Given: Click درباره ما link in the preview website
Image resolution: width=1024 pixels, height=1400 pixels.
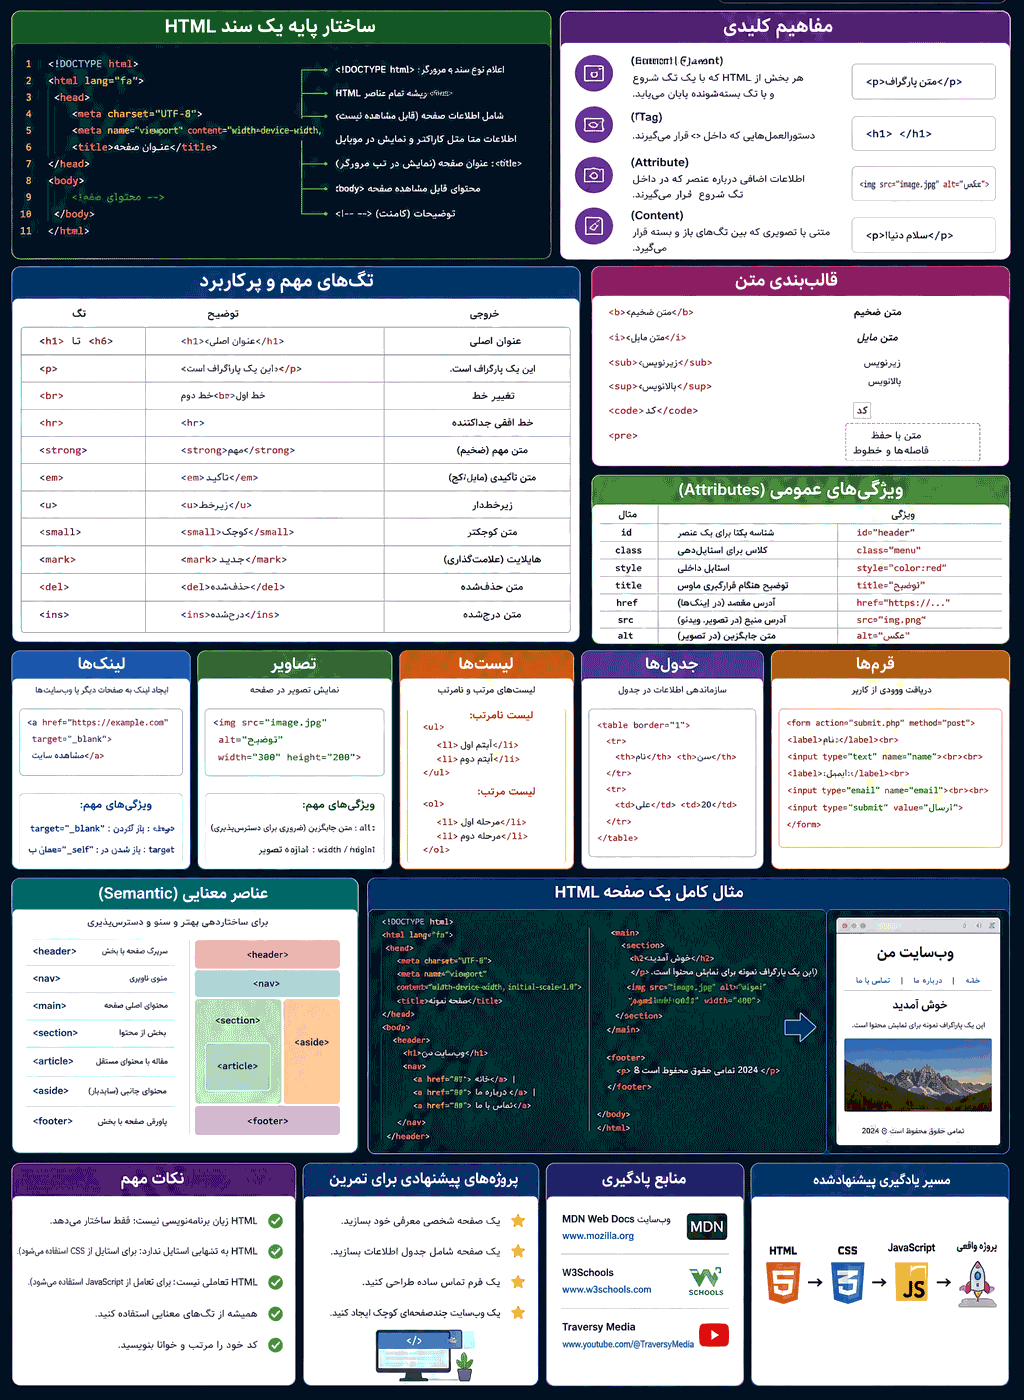Looking at the screenshot, I should tap(927, 980).
